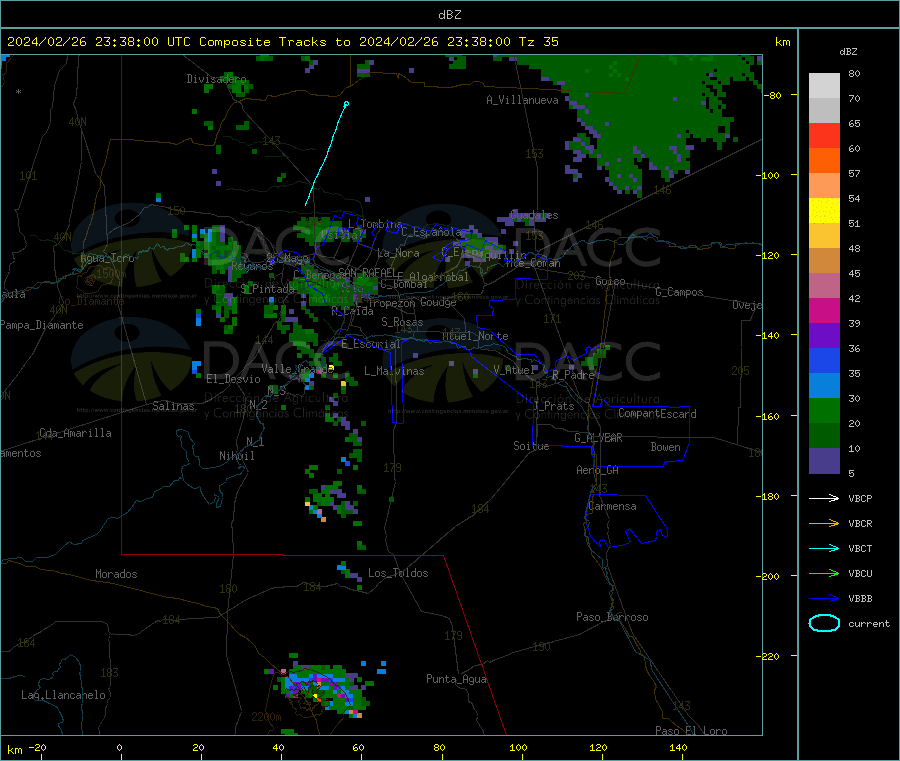Click the SAN_RAFAEL map label
The height and width of the screenshot is (761, 900).
(367, 272)
